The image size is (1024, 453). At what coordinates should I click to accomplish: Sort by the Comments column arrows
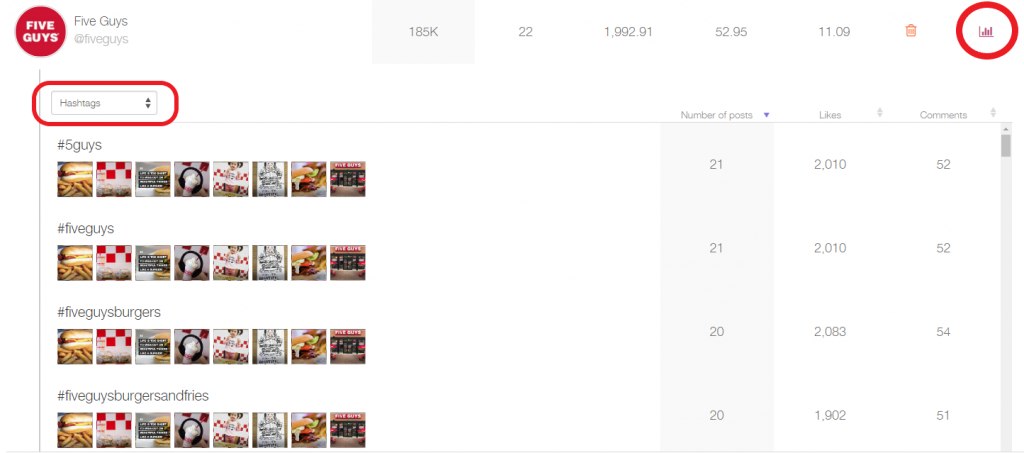pyautogui.click(x=993, y=113)
